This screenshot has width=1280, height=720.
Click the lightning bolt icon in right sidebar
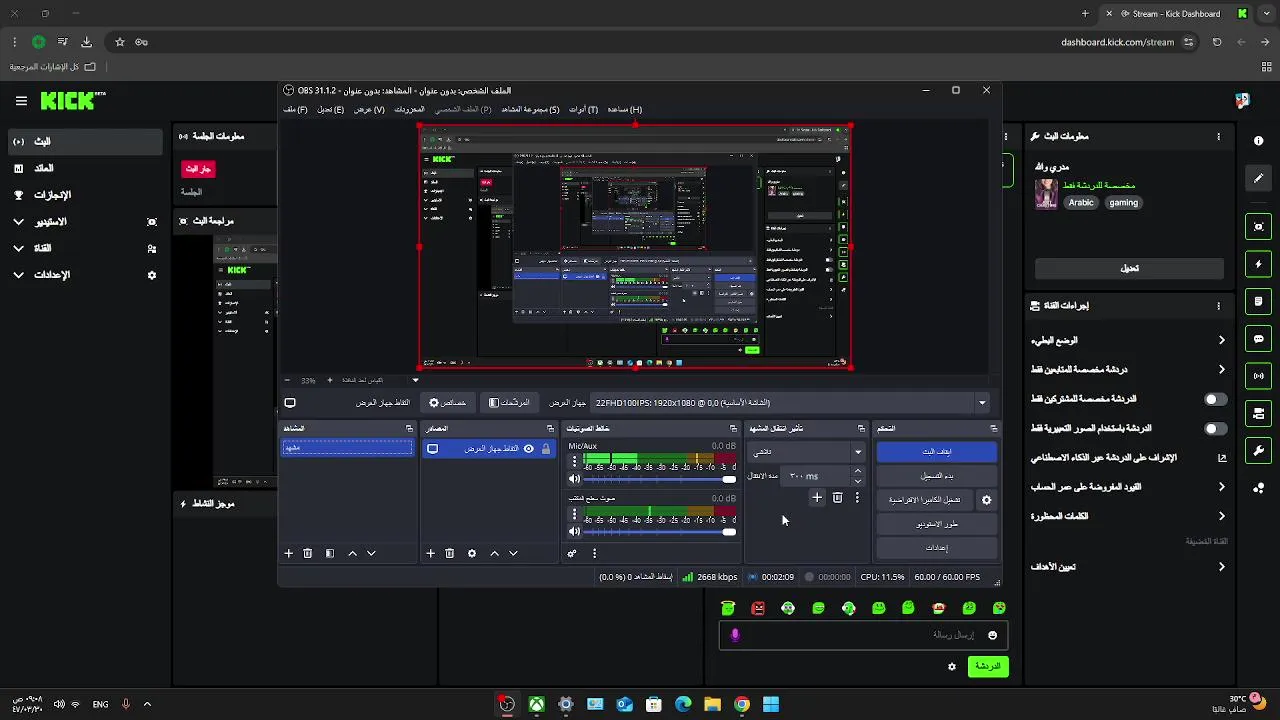1258,264
